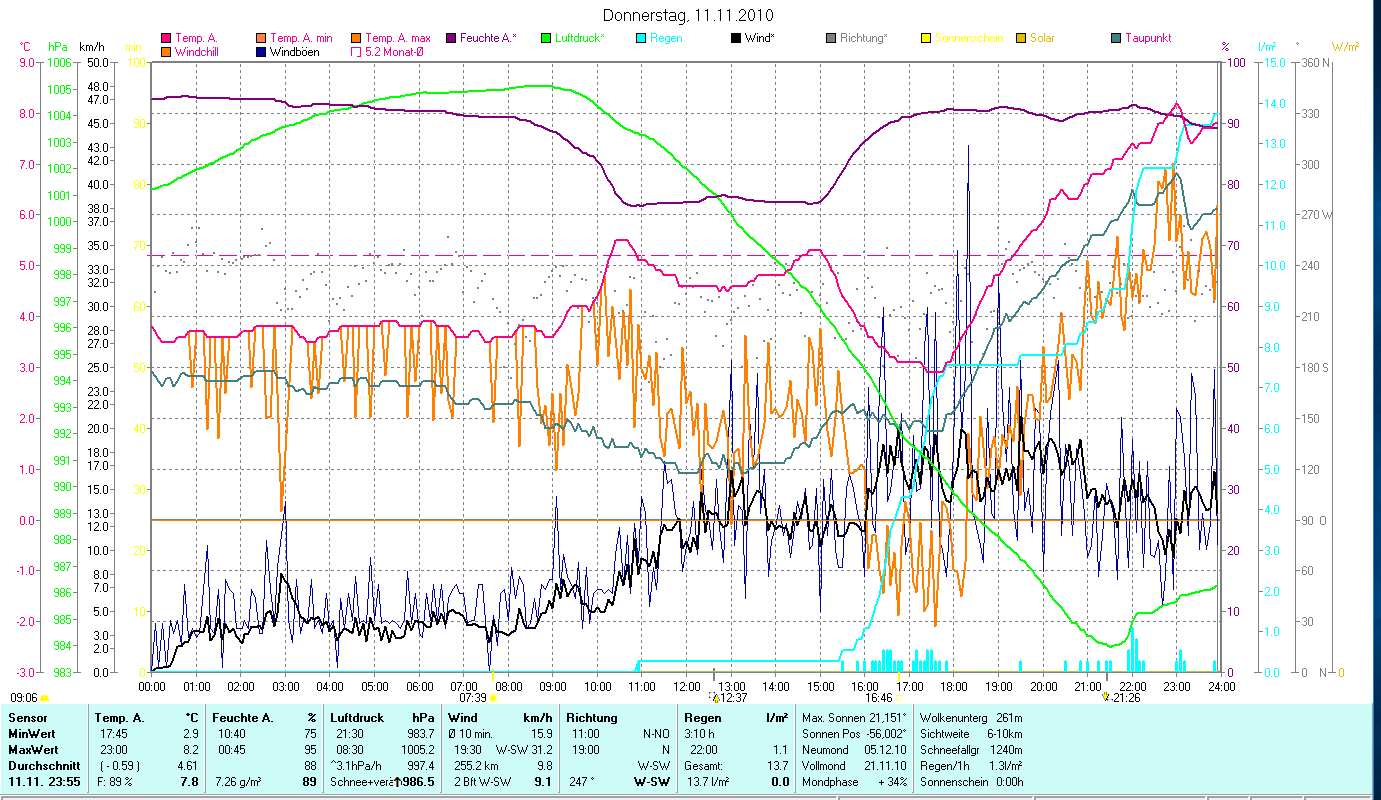Viewport: 1381px width, 800px height.
Task: Click the Luftdruck column header
Action: 354,717
